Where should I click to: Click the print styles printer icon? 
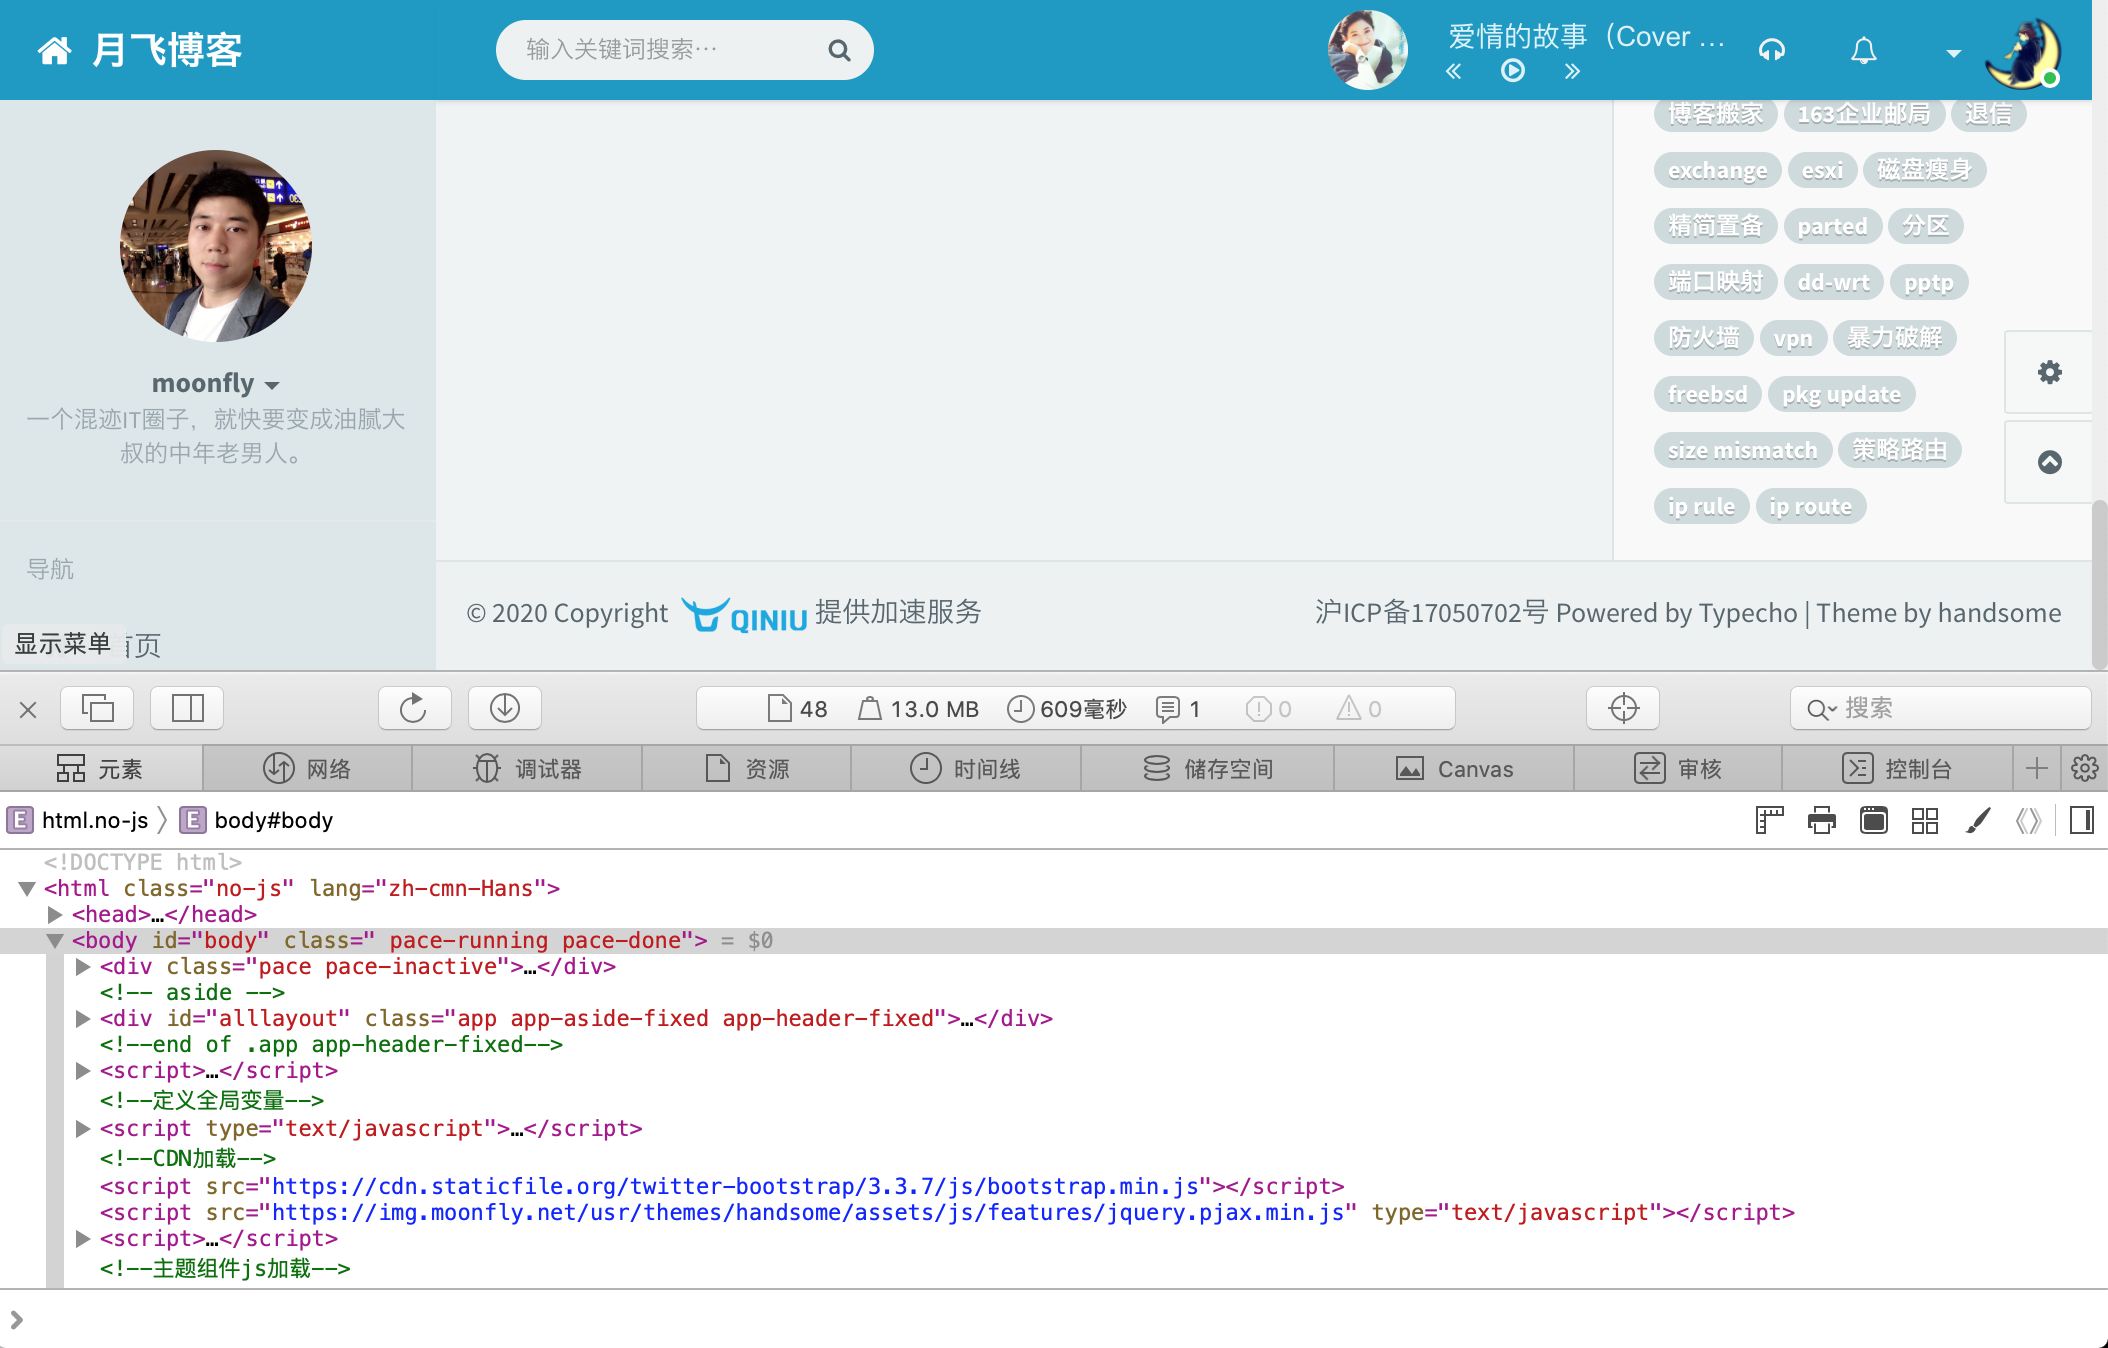pyautogui.click(x=1822, y=821)
